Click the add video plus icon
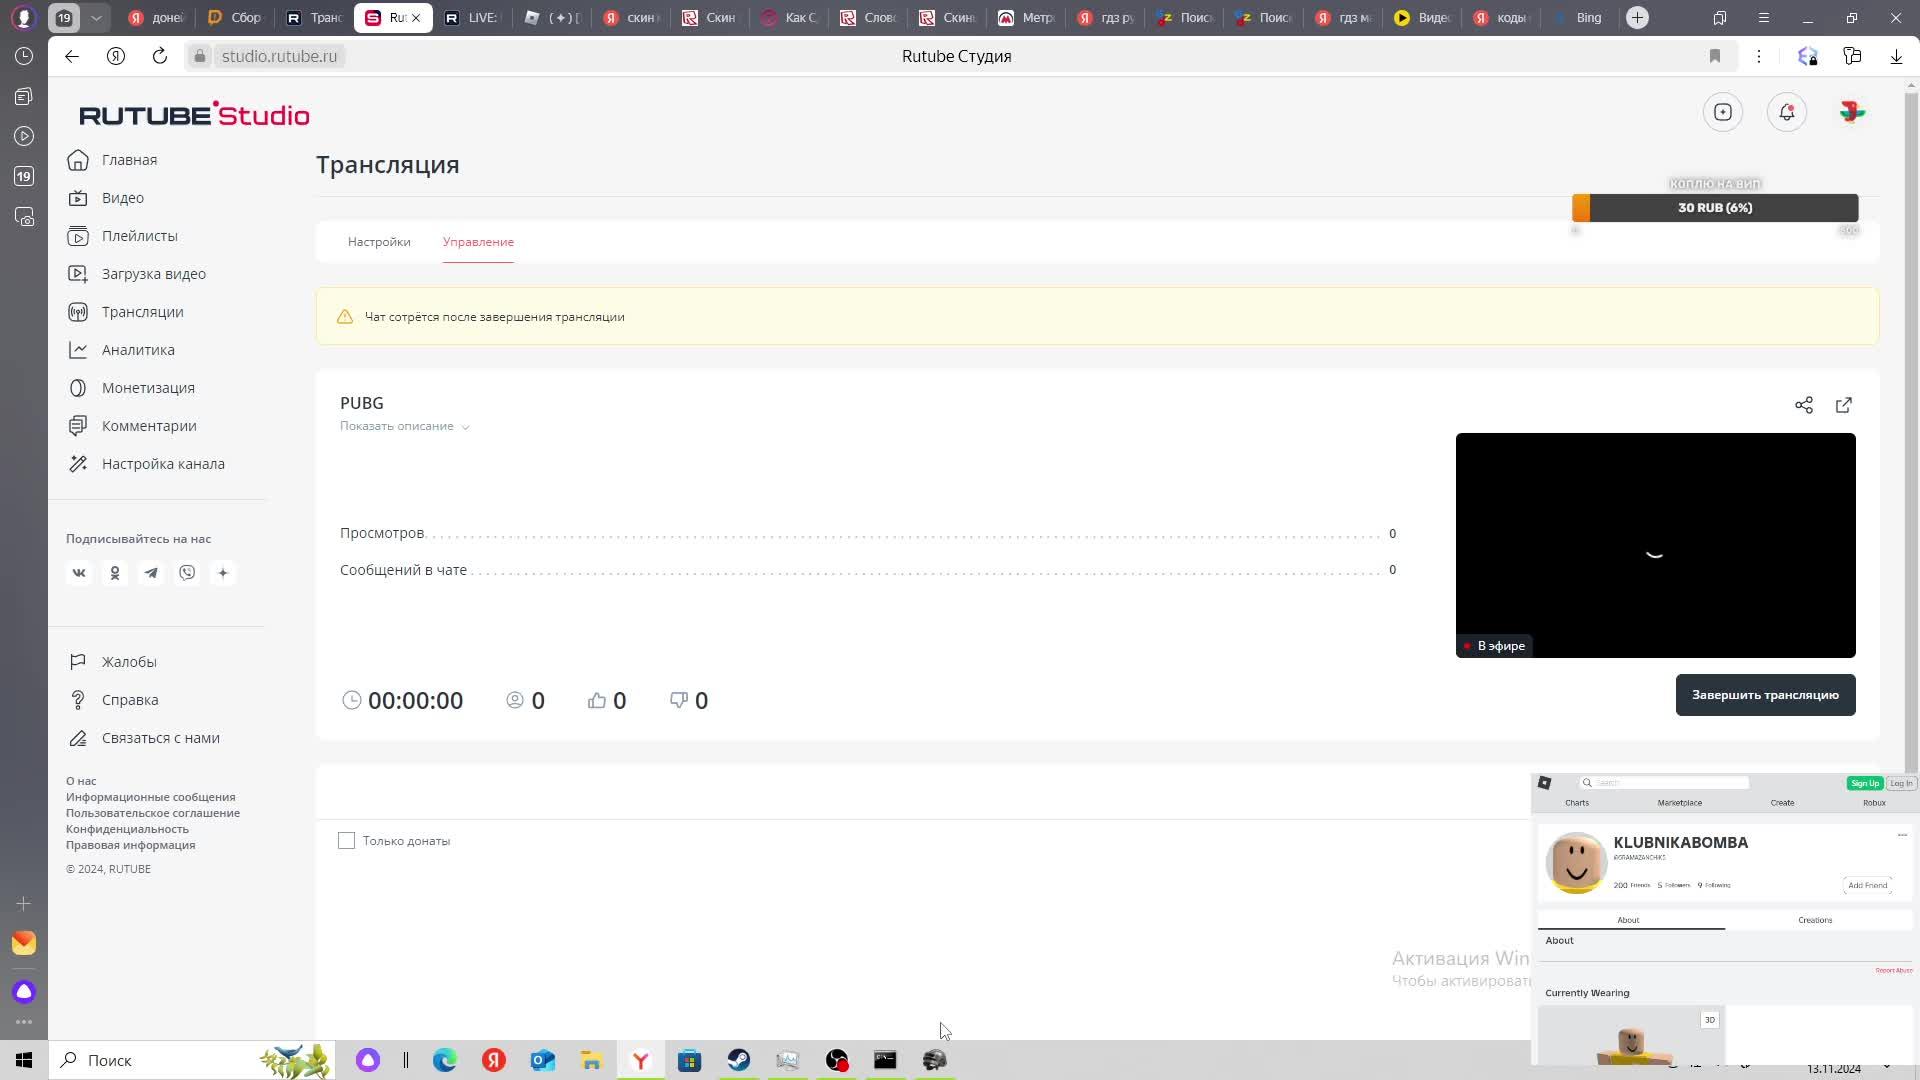This screenshot has width=1920, height=1080. [x=1722, y=112]
